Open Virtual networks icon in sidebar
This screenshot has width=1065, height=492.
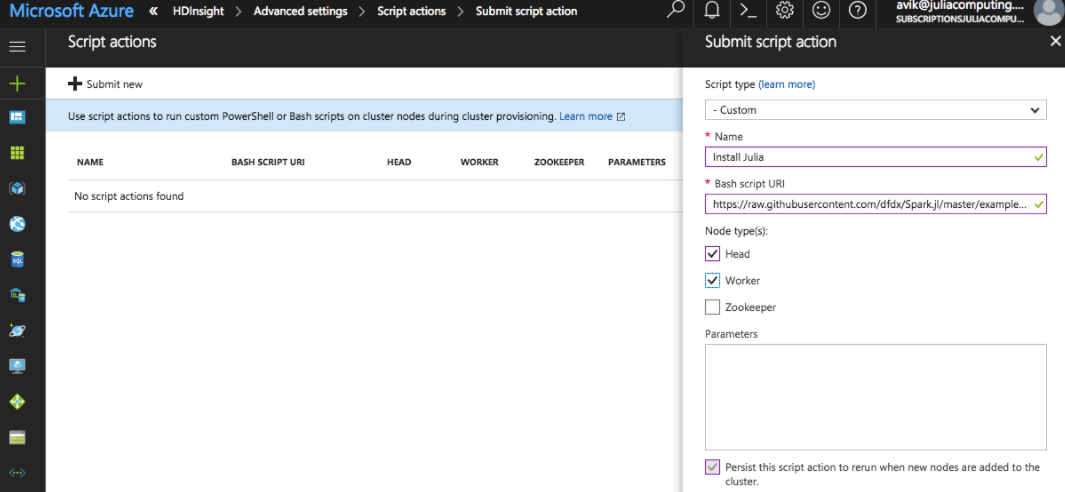point(17,472)
